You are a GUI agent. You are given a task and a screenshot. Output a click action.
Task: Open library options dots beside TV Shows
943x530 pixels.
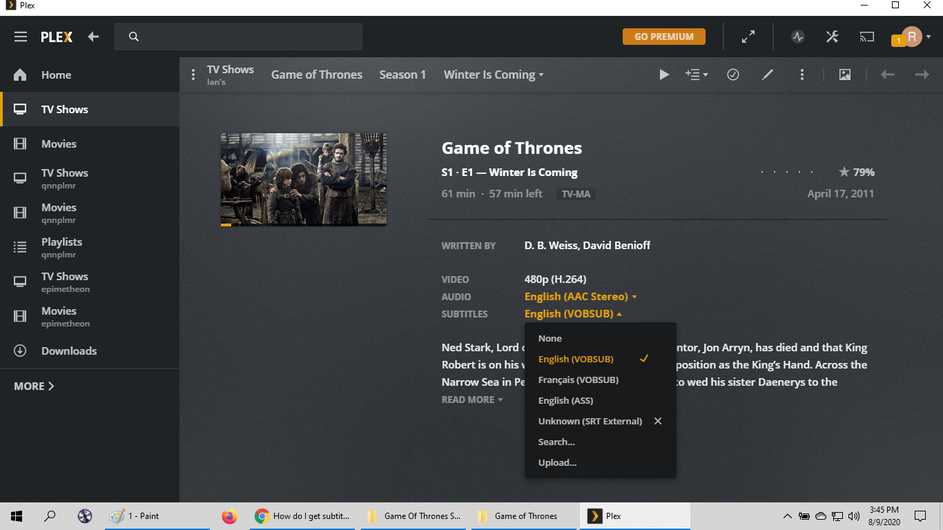pyautogui.click(x=193, y=75)
